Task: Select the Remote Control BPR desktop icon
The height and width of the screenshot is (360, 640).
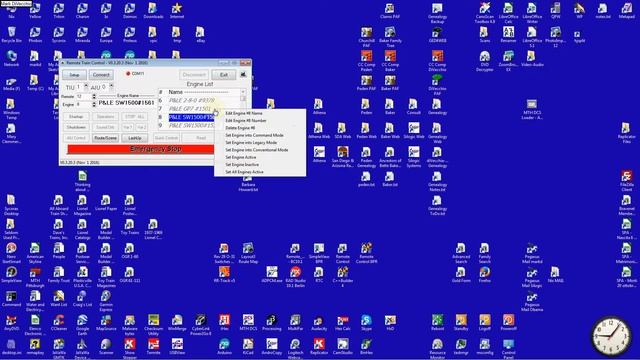Action: tap(366, 253)
